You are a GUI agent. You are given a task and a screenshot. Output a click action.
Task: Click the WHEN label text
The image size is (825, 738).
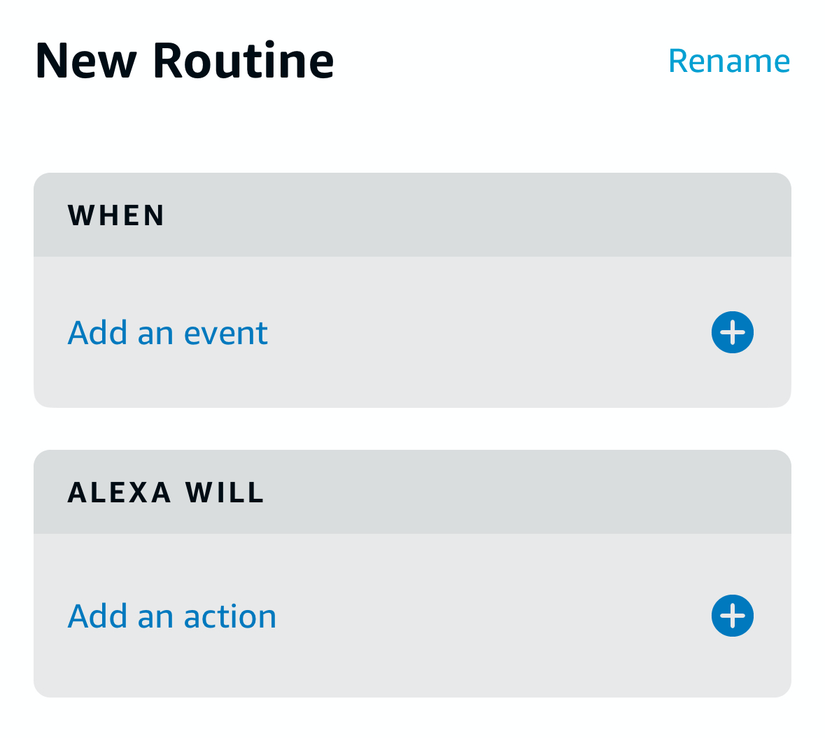click(x=116, y=216)
